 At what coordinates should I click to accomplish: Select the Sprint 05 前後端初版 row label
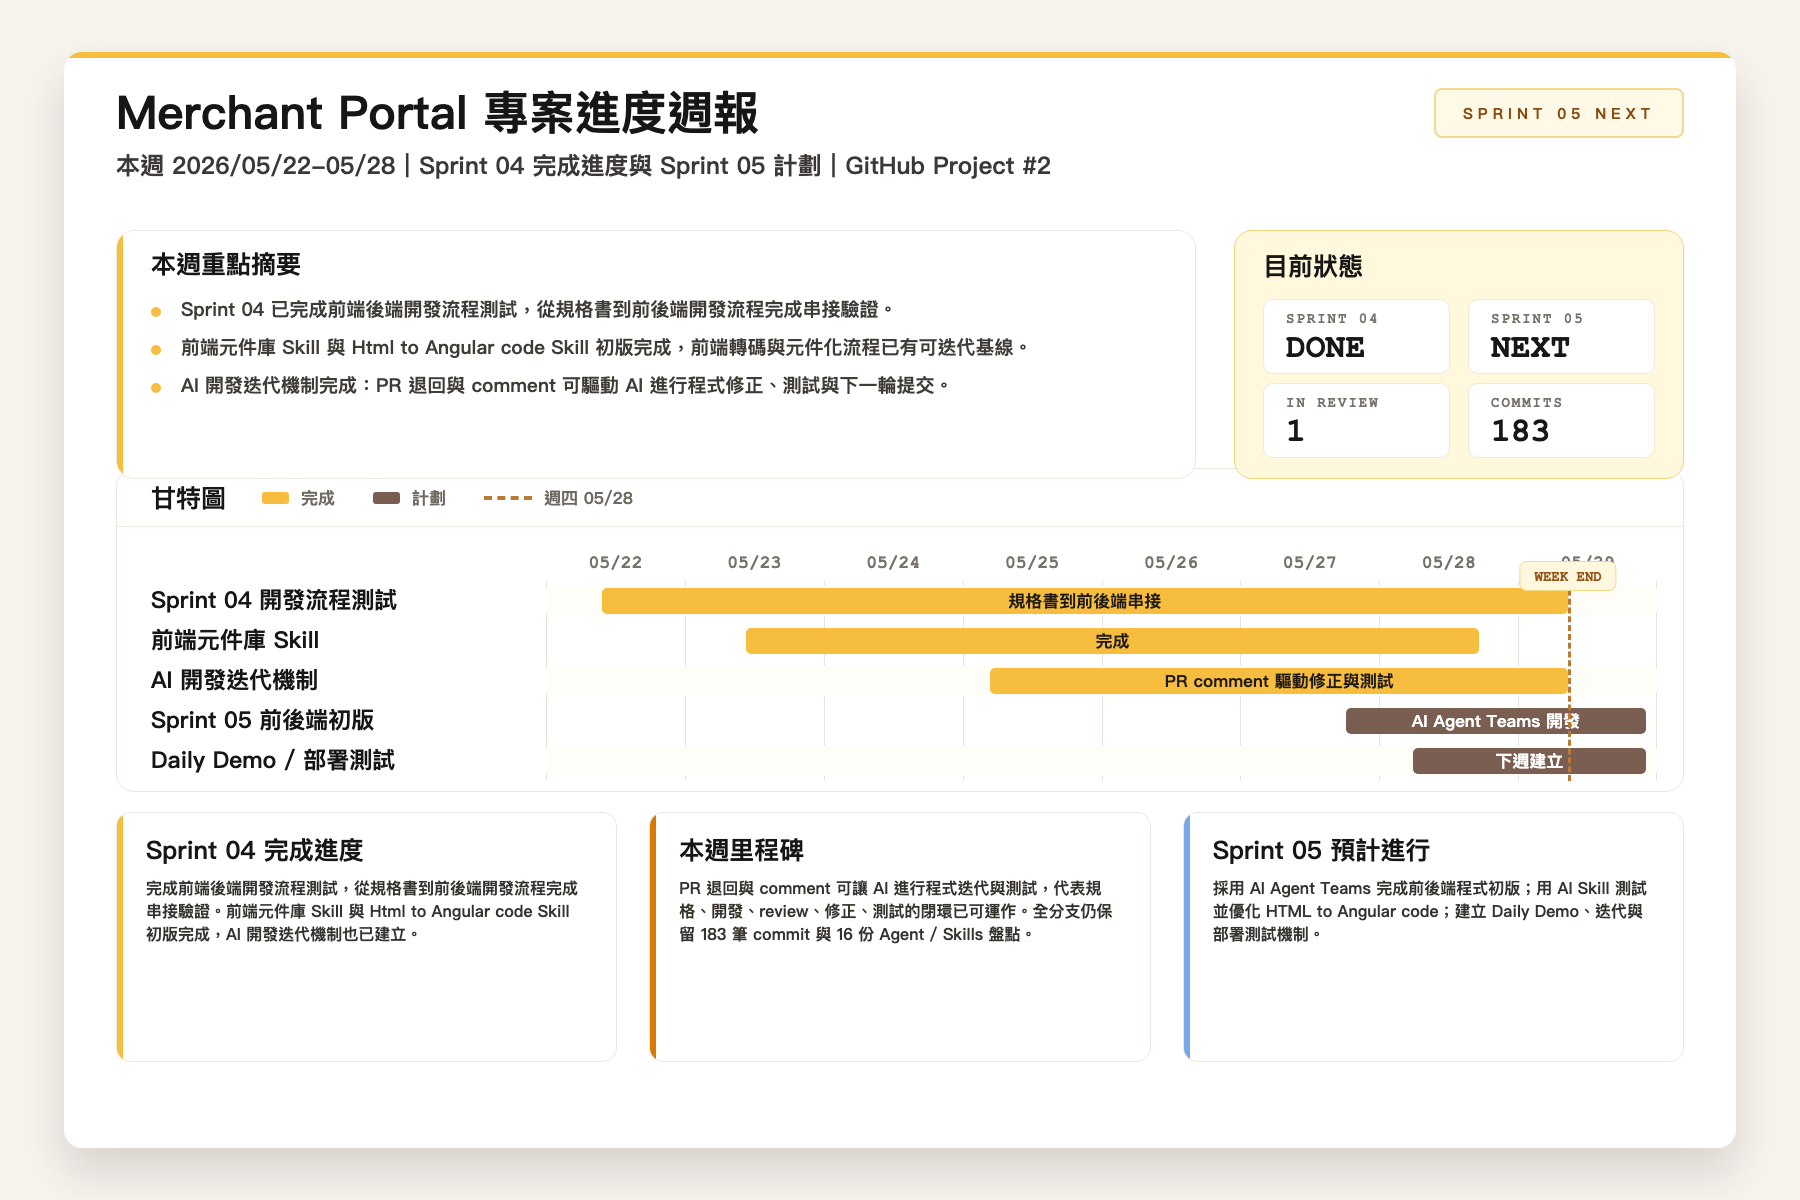coord(262,720)
